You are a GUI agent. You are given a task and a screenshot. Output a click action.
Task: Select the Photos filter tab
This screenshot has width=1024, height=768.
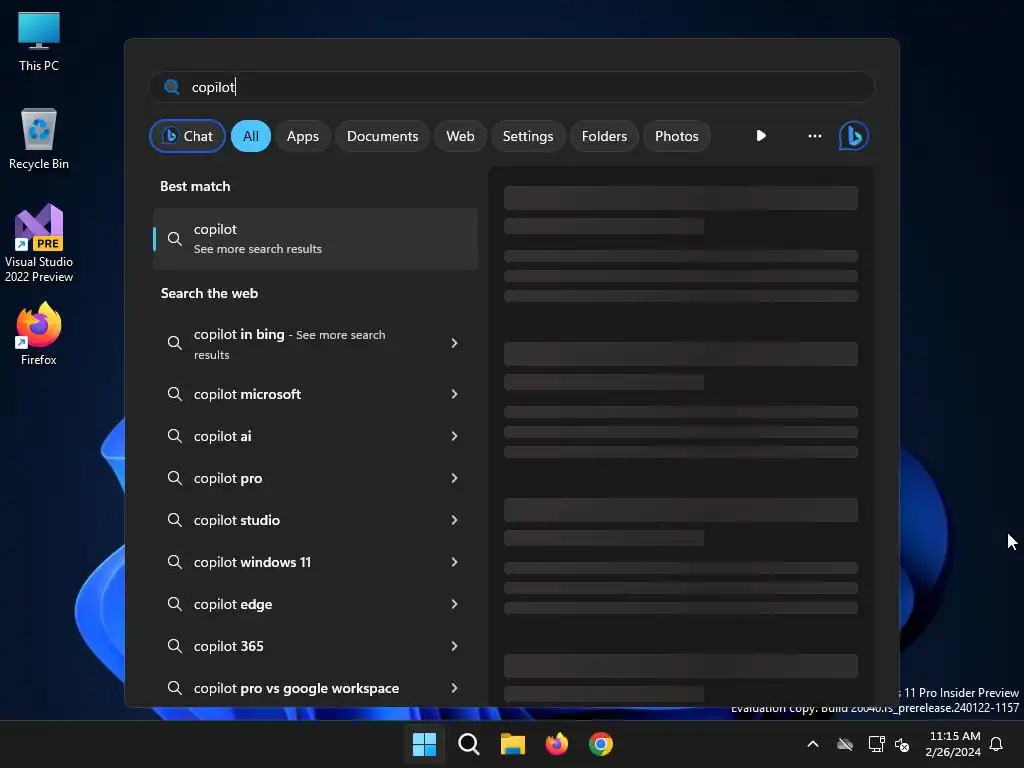click(x=677, y=136)
